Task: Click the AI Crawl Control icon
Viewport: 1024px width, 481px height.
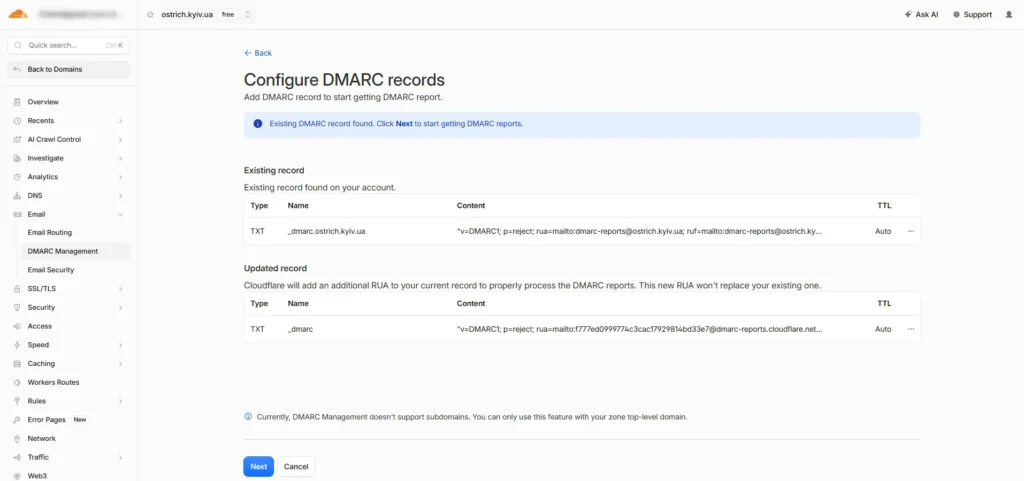Action: click(x=17, y=140)
